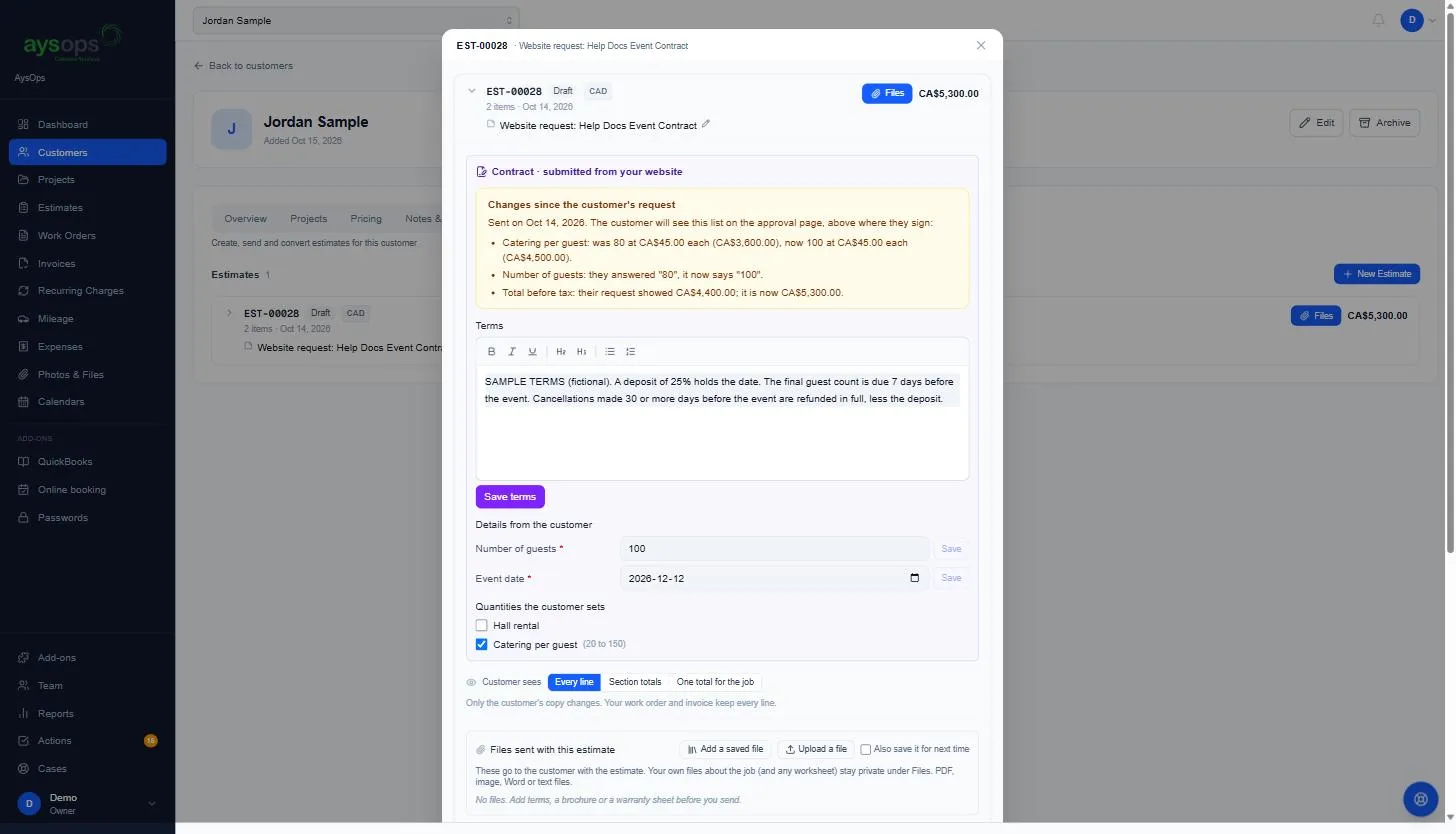Viewport: 1456px width, 834px height.
Task: Open user avatar menu in header
Action: [1419, 20]
